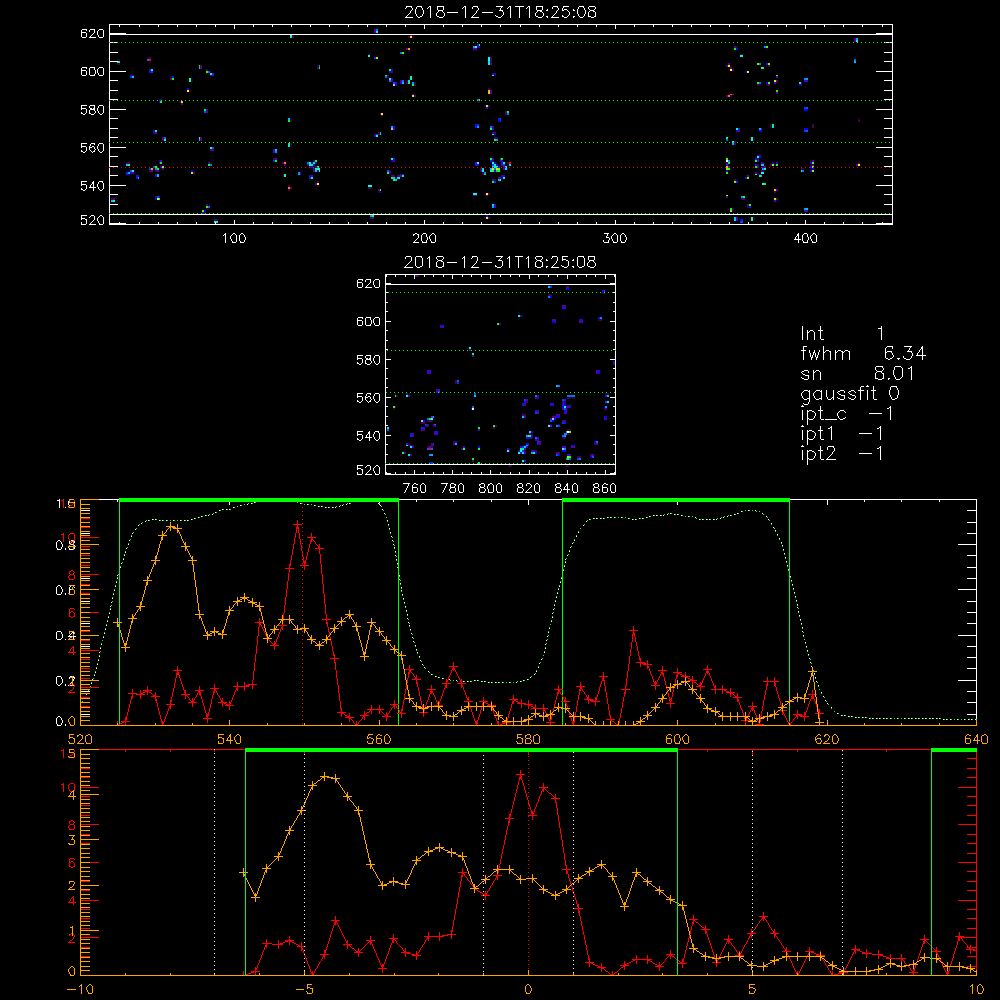1000x1000 pixels.
Task: Click the 'ipt_c -1' value
Action: [x=847, y=414]
